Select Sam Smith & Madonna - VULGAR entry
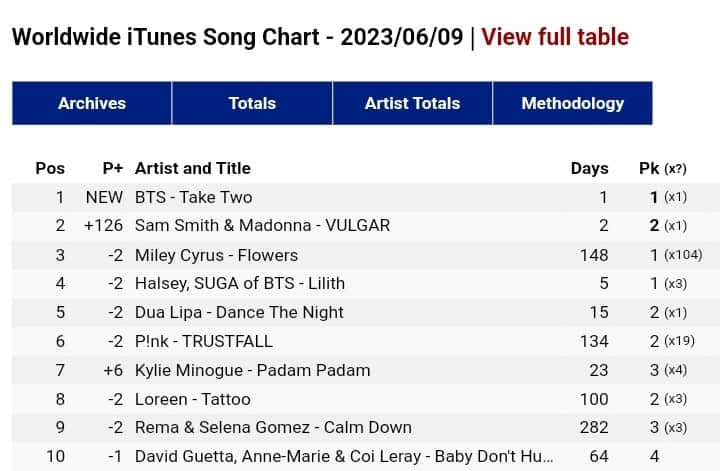Image resolution: width=720 pixels, height=471 pixels. (x=262, y=226)
